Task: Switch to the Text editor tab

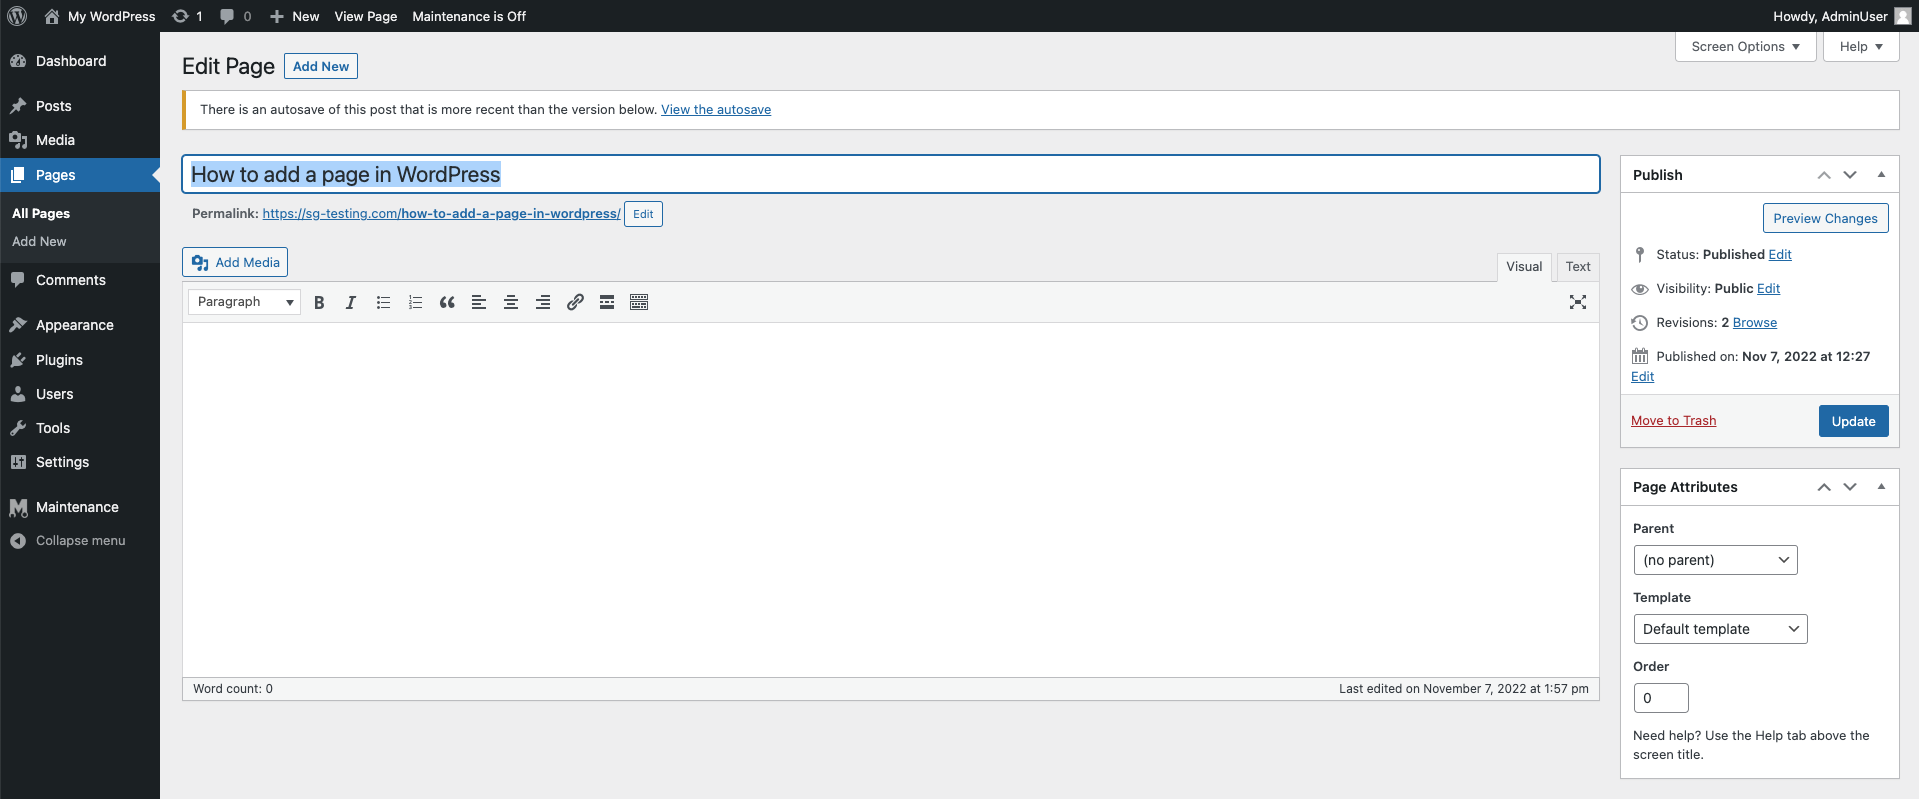Action: pos(1578,267)
